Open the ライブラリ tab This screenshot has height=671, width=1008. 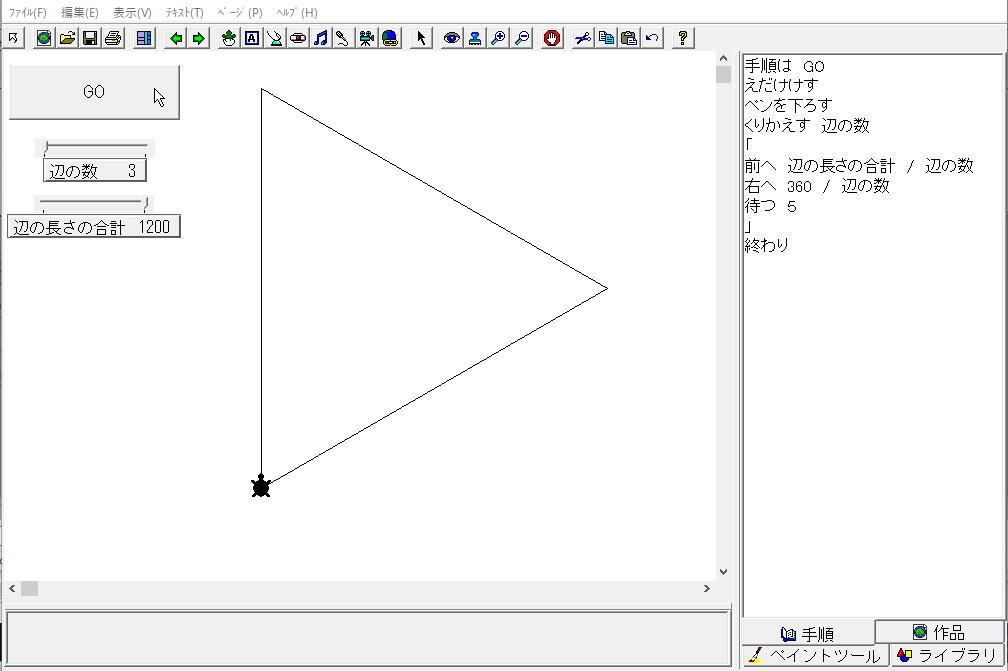pos(946,656)
